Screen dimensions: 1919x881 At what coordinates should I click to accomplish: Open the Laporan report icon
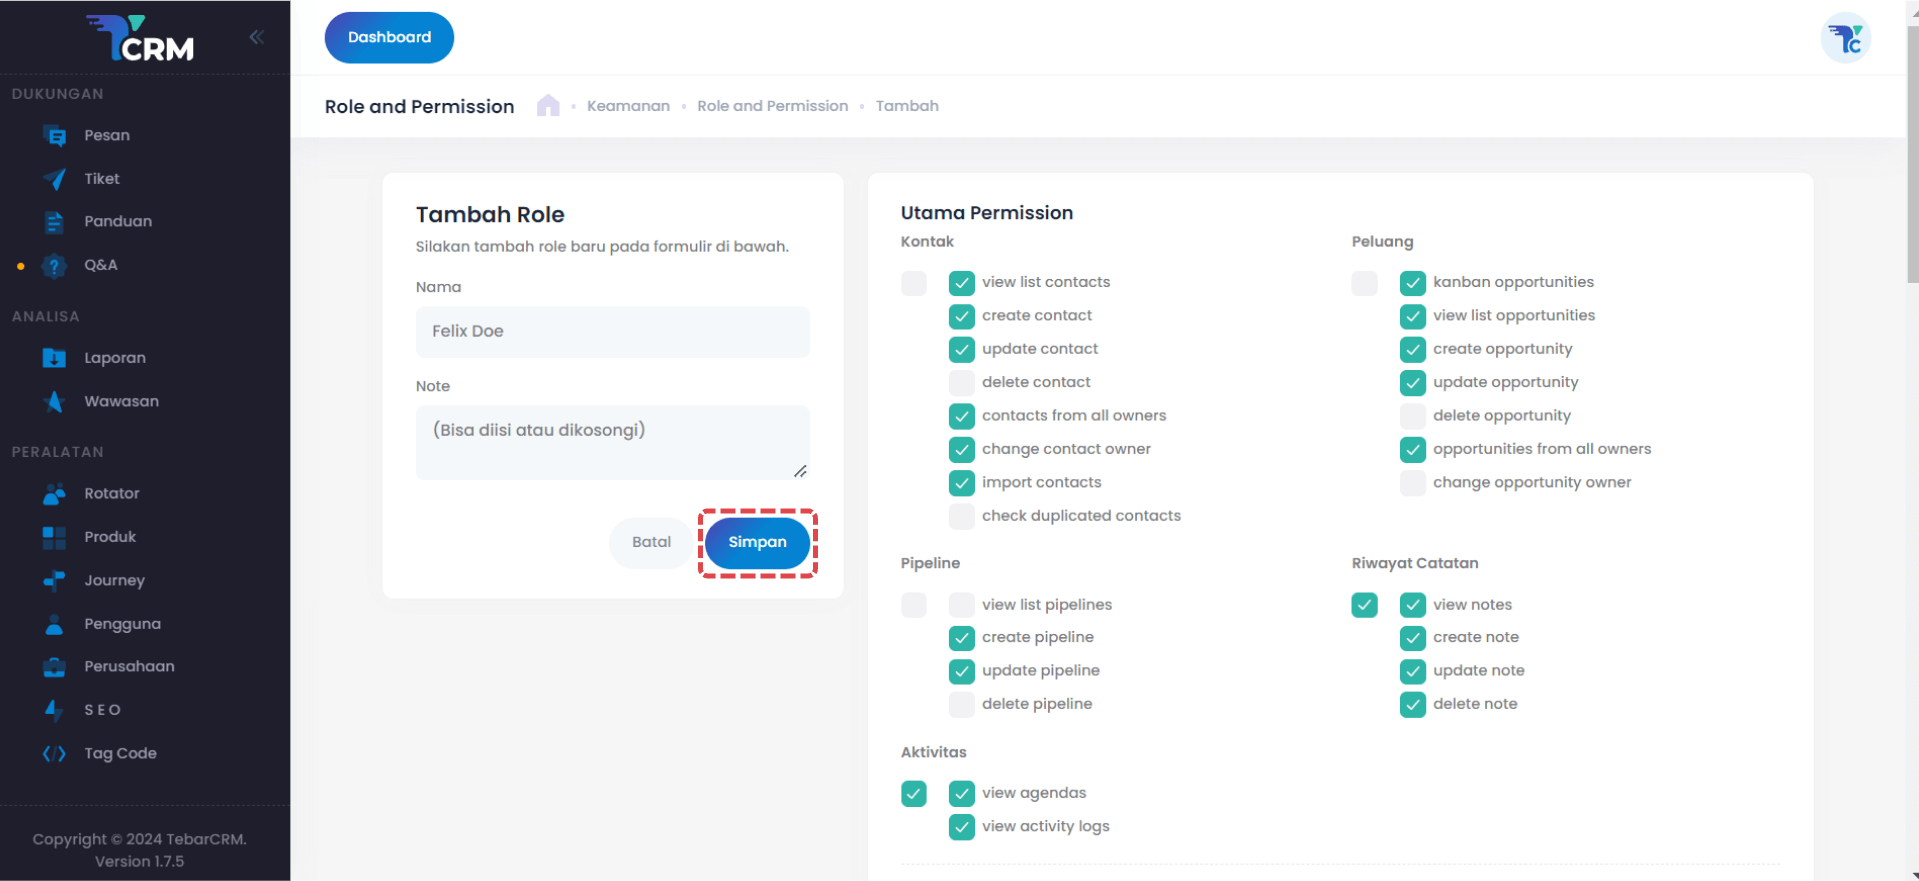coord(55,358)
